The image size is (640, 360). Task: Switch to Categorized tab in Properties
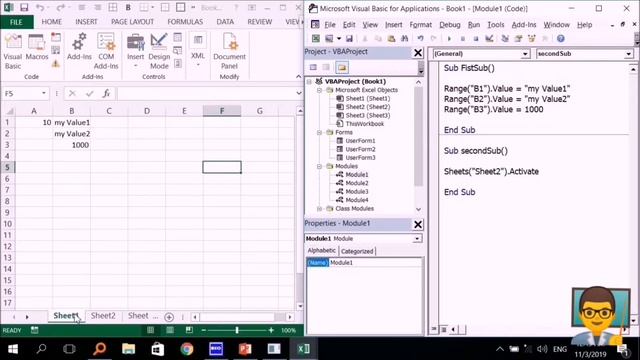tap(357, 251)
